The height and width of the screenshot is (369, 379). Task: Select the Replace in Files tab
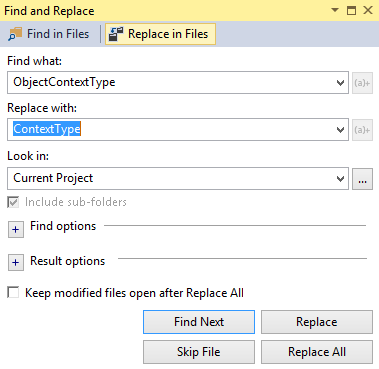click(160, 34)
